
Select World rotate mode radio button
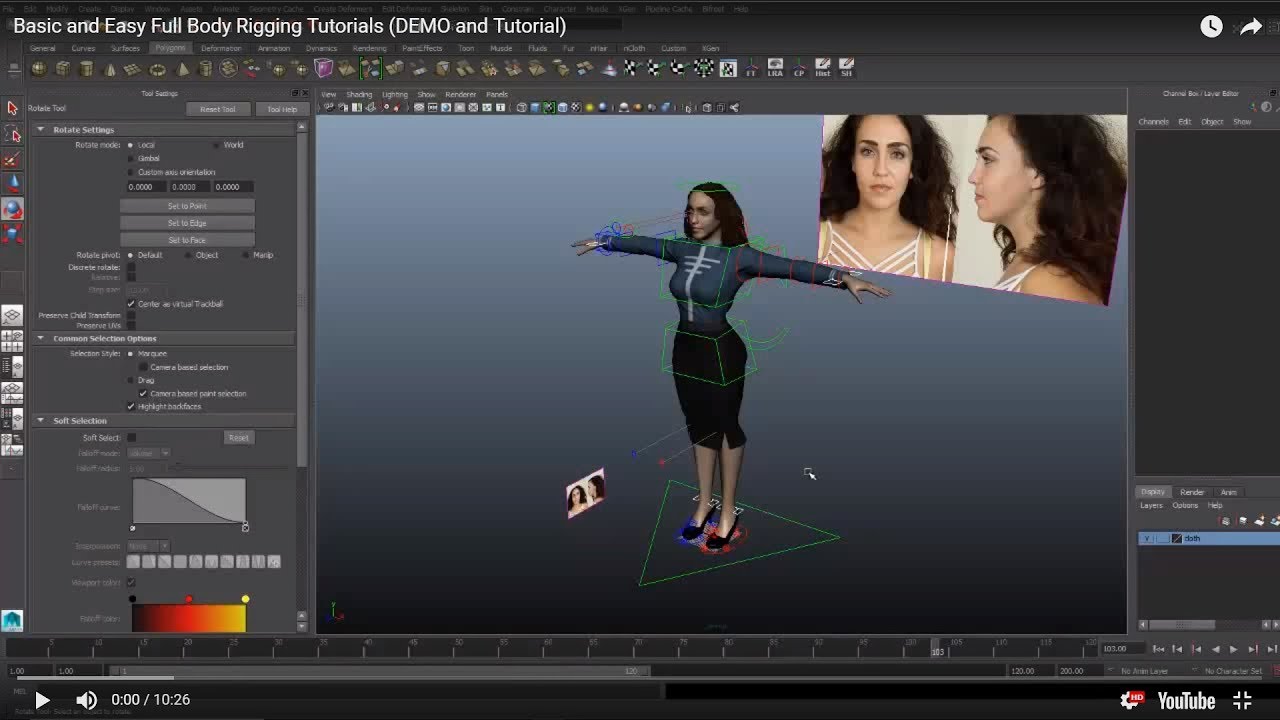216,145
